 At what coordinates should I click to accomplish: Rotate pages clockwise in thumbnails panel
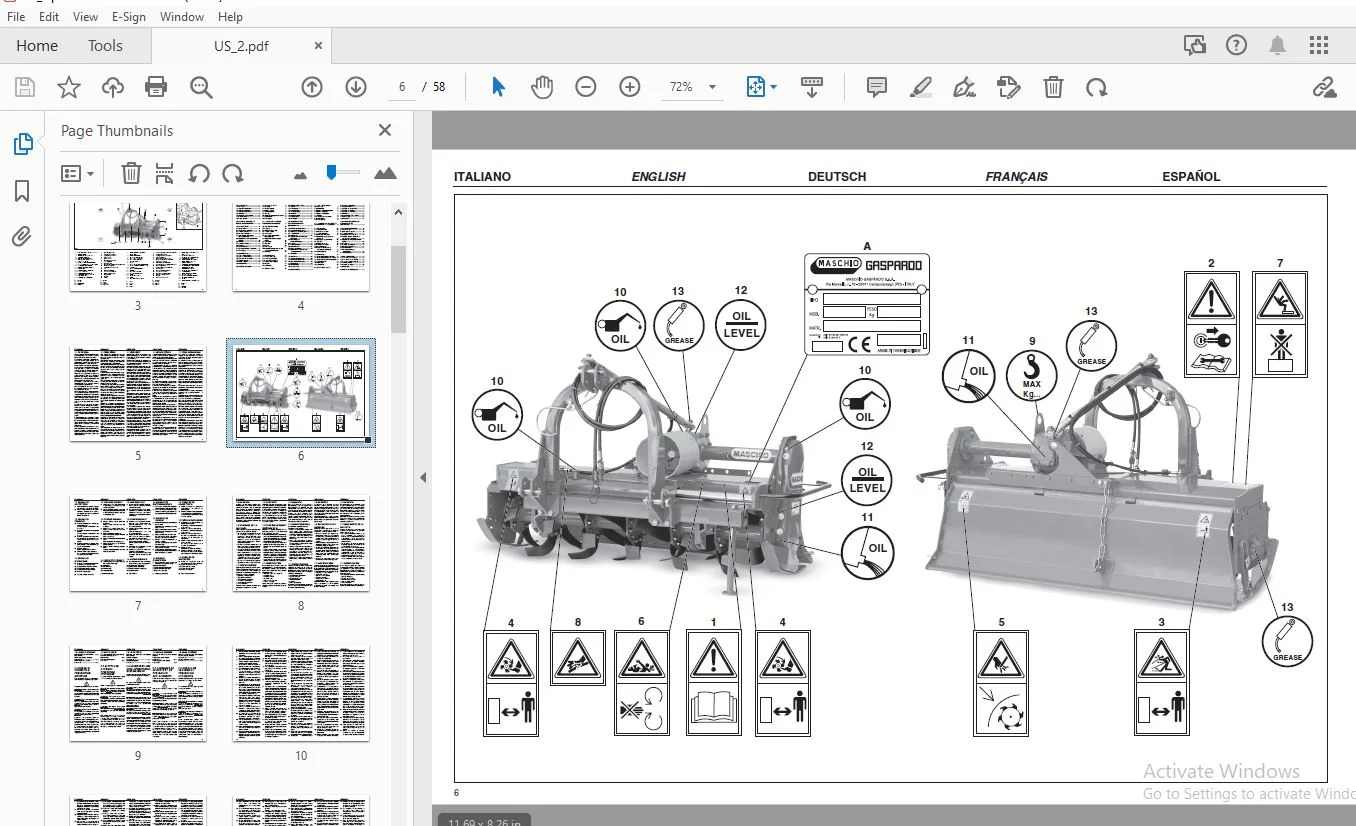(x=233, y=173)
